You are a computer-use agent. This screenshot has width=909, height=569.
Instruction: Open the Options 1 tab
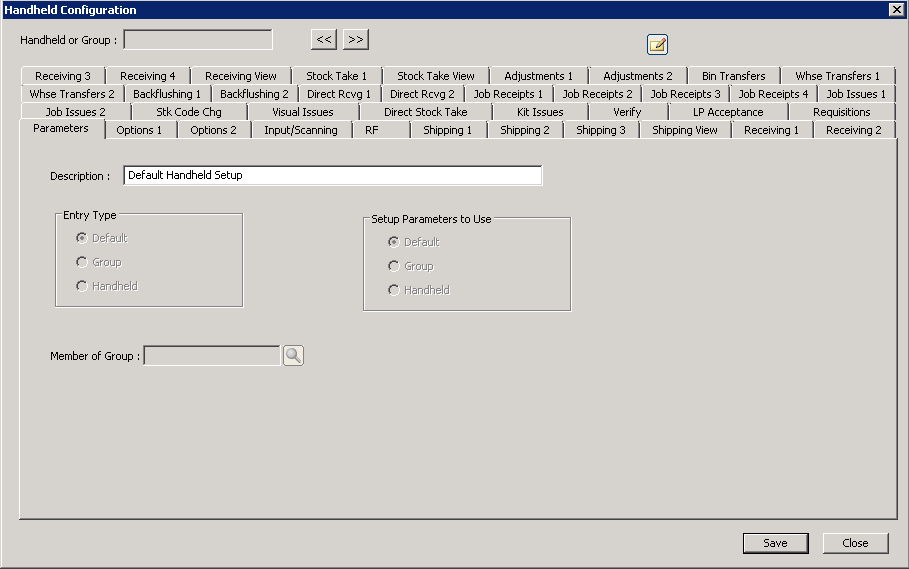139,130
